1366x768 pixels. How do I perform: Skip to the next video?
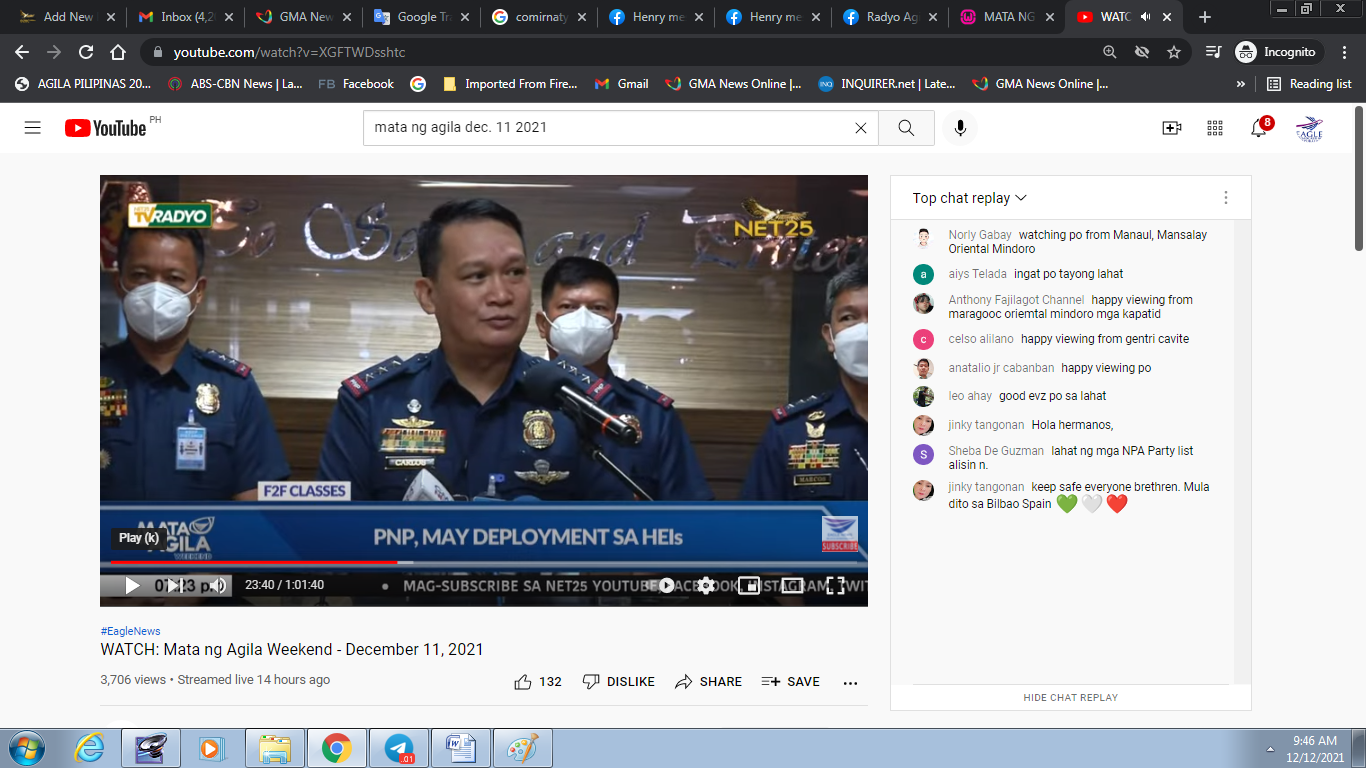tap(174, 586)
